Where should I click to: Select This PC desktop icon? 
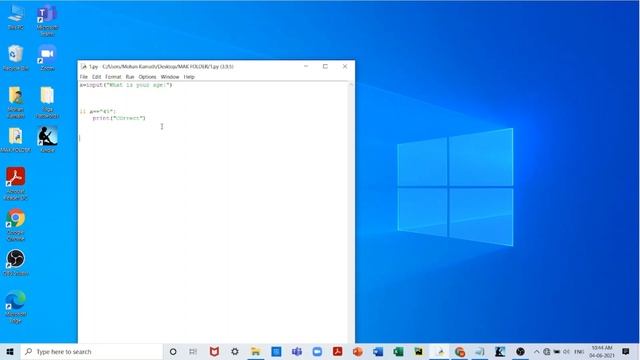click(16, 18)
